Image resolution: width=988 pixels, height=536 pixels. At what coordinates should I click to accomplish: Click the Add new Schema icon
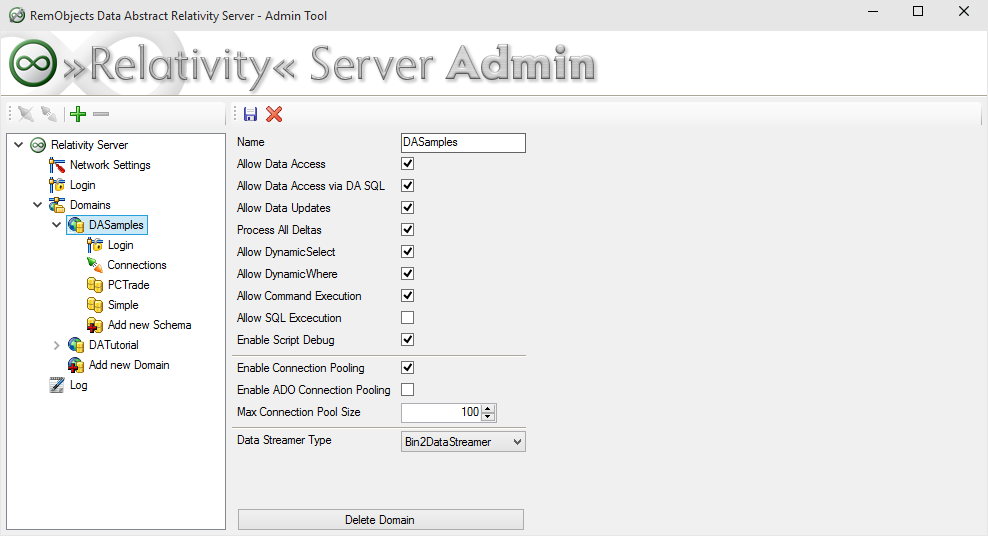[x=95, y=325]
